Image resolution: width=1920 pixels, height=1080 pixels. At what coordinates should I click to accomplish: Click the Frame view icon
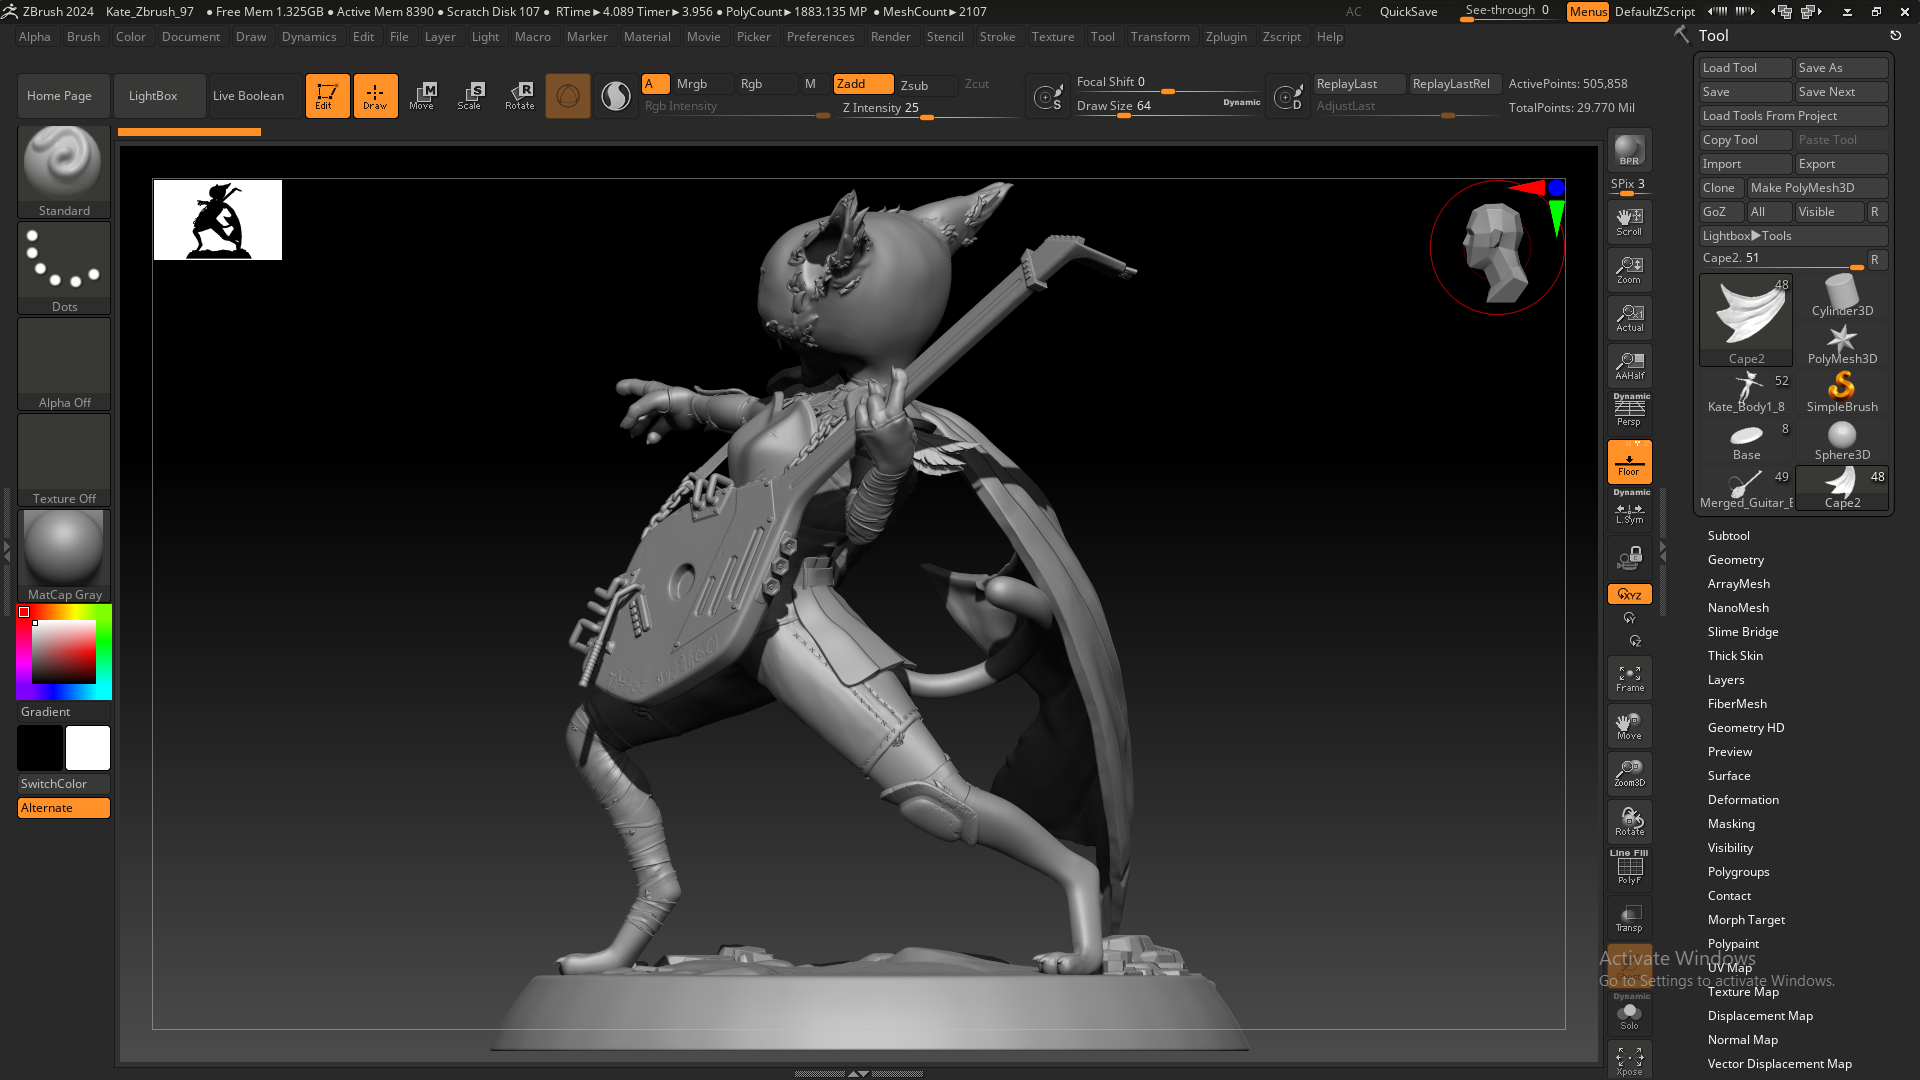click(x=1629, y=678)
